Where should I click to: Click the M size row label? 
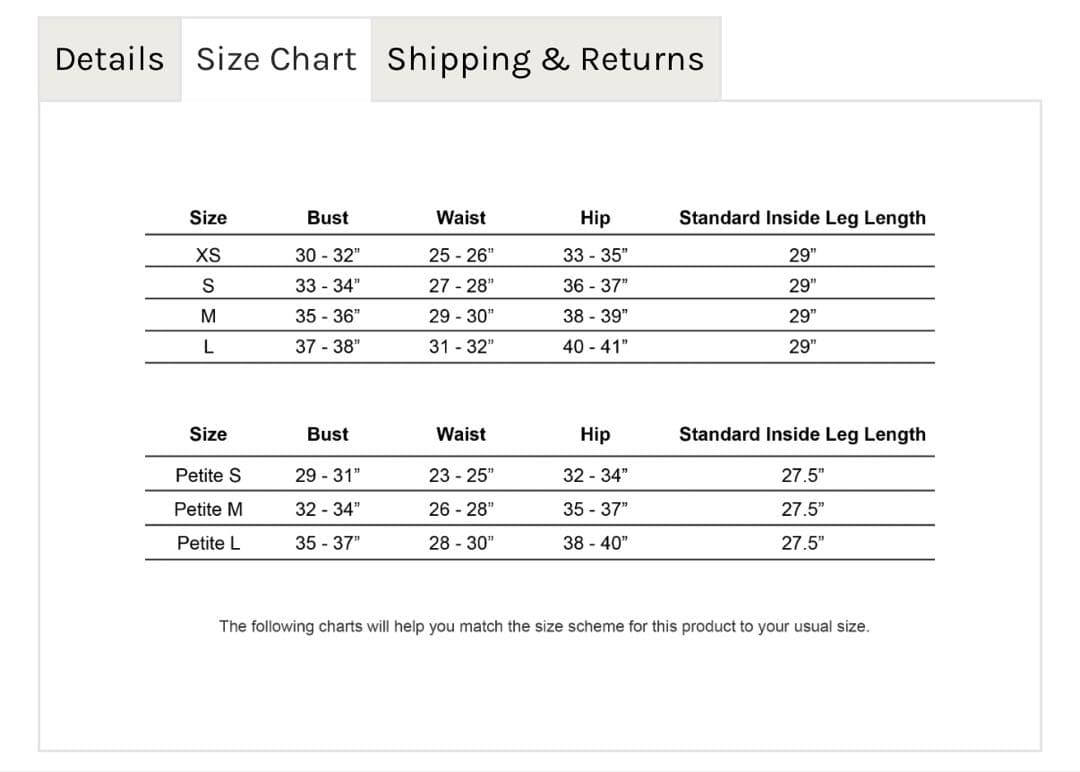[208, 317]
